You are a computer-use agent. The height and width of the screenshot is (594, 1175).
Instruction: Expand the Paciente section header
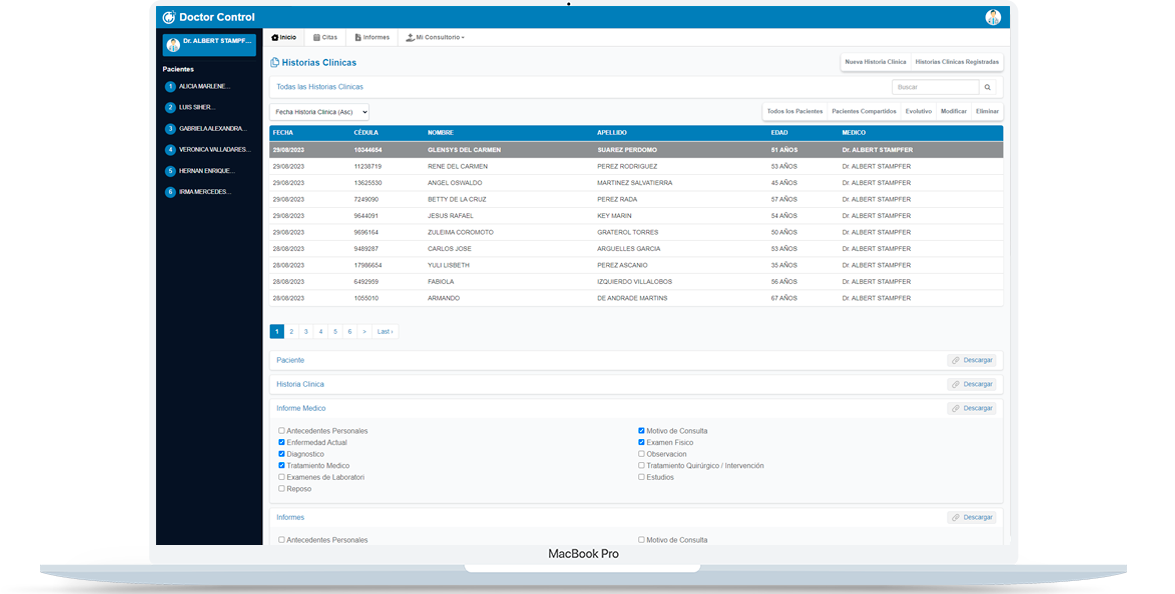[290, 360]
